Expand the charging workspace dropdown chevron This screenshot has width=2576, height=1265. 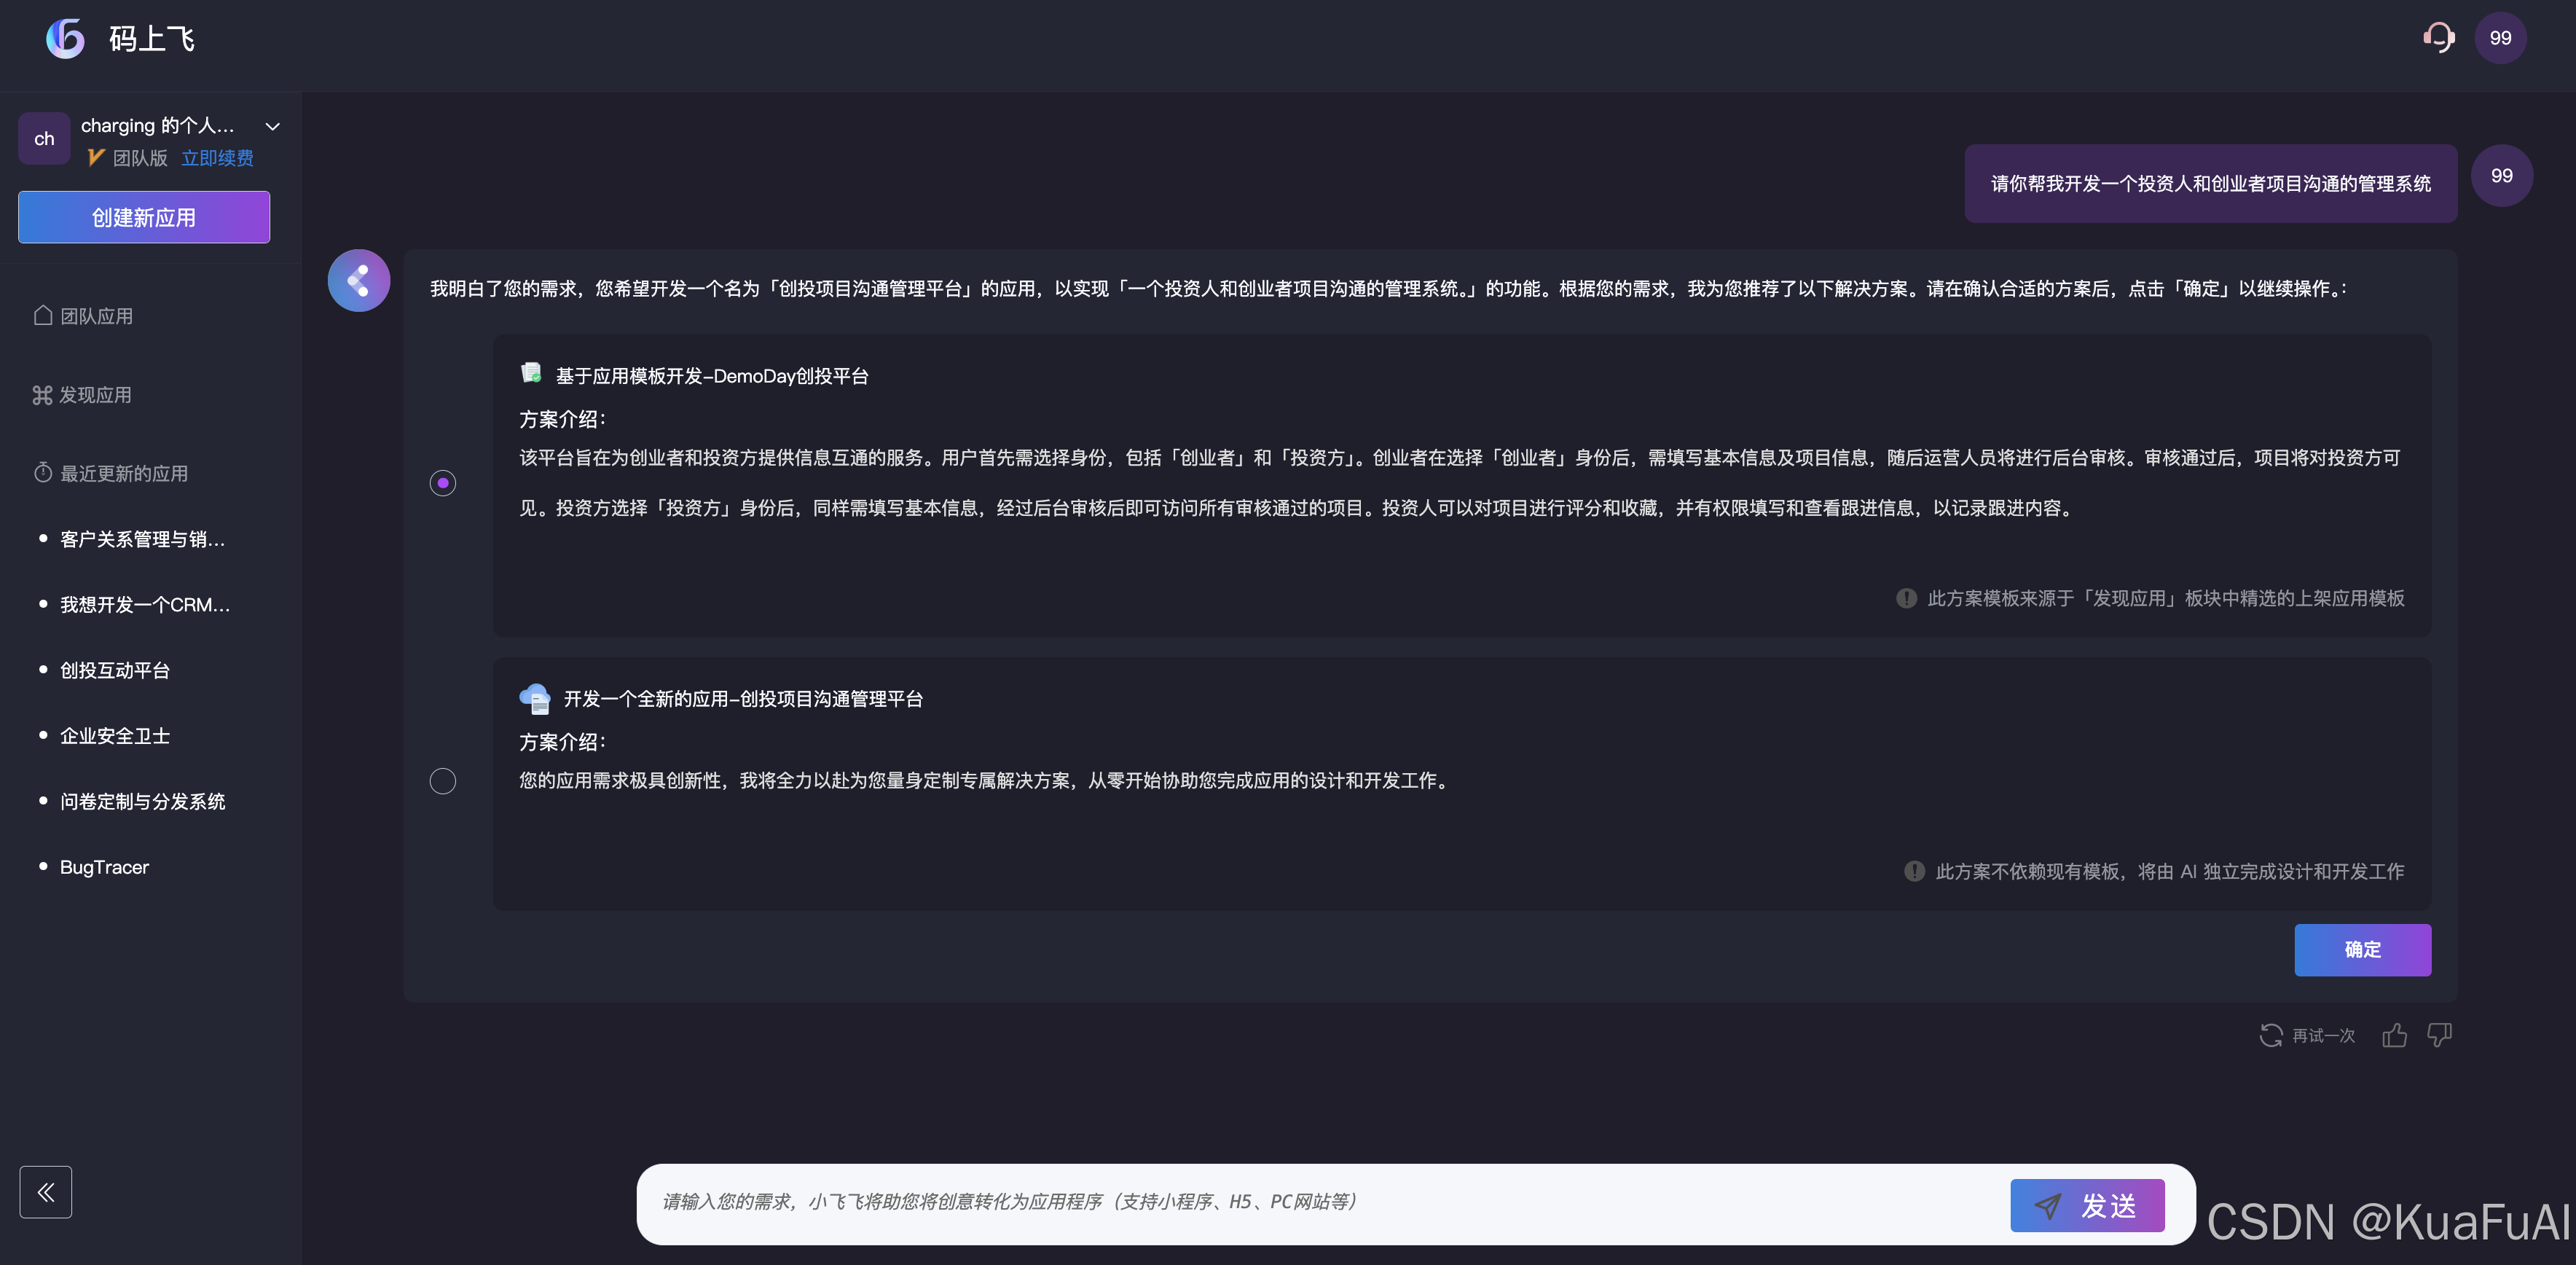pyautogui.click(x=272, y=127)
